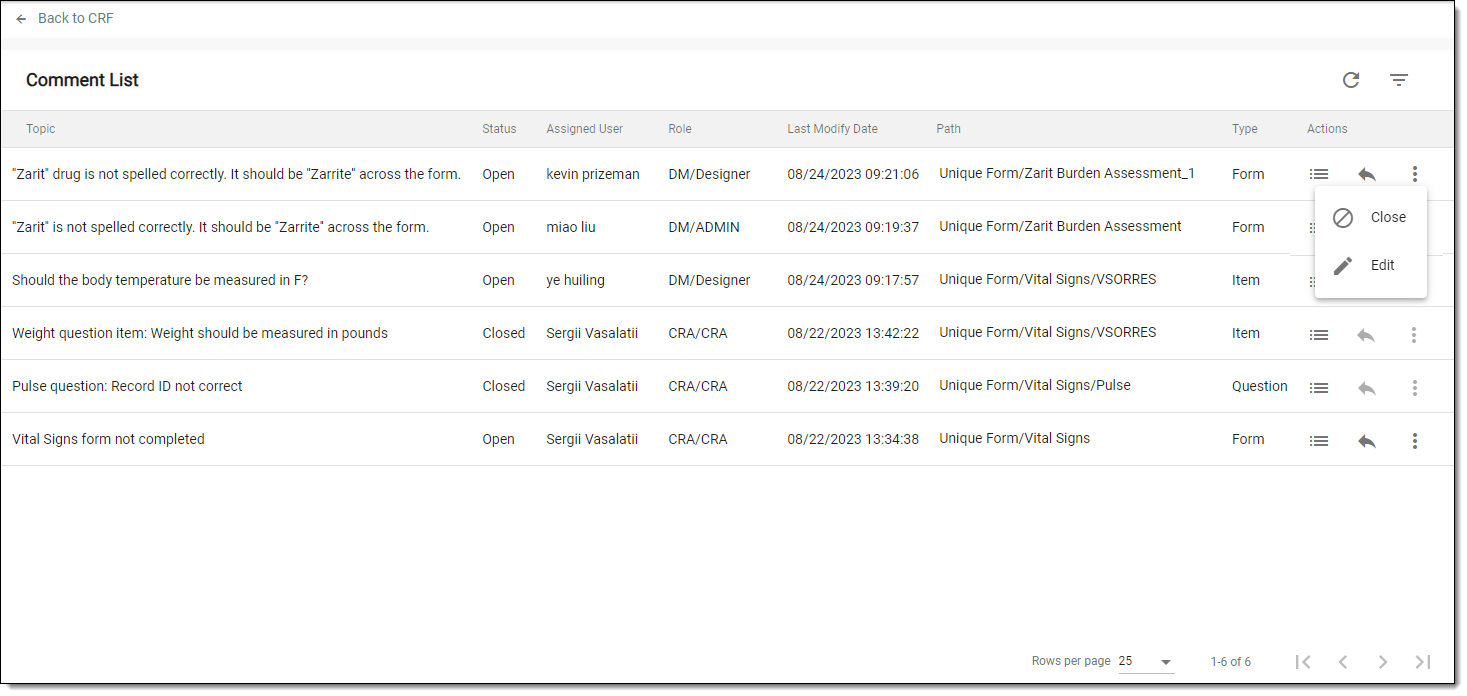Select 'Vital Signs form not completed' topic
This screenshot has height=696, width=1467.
(x=108, y=439)
